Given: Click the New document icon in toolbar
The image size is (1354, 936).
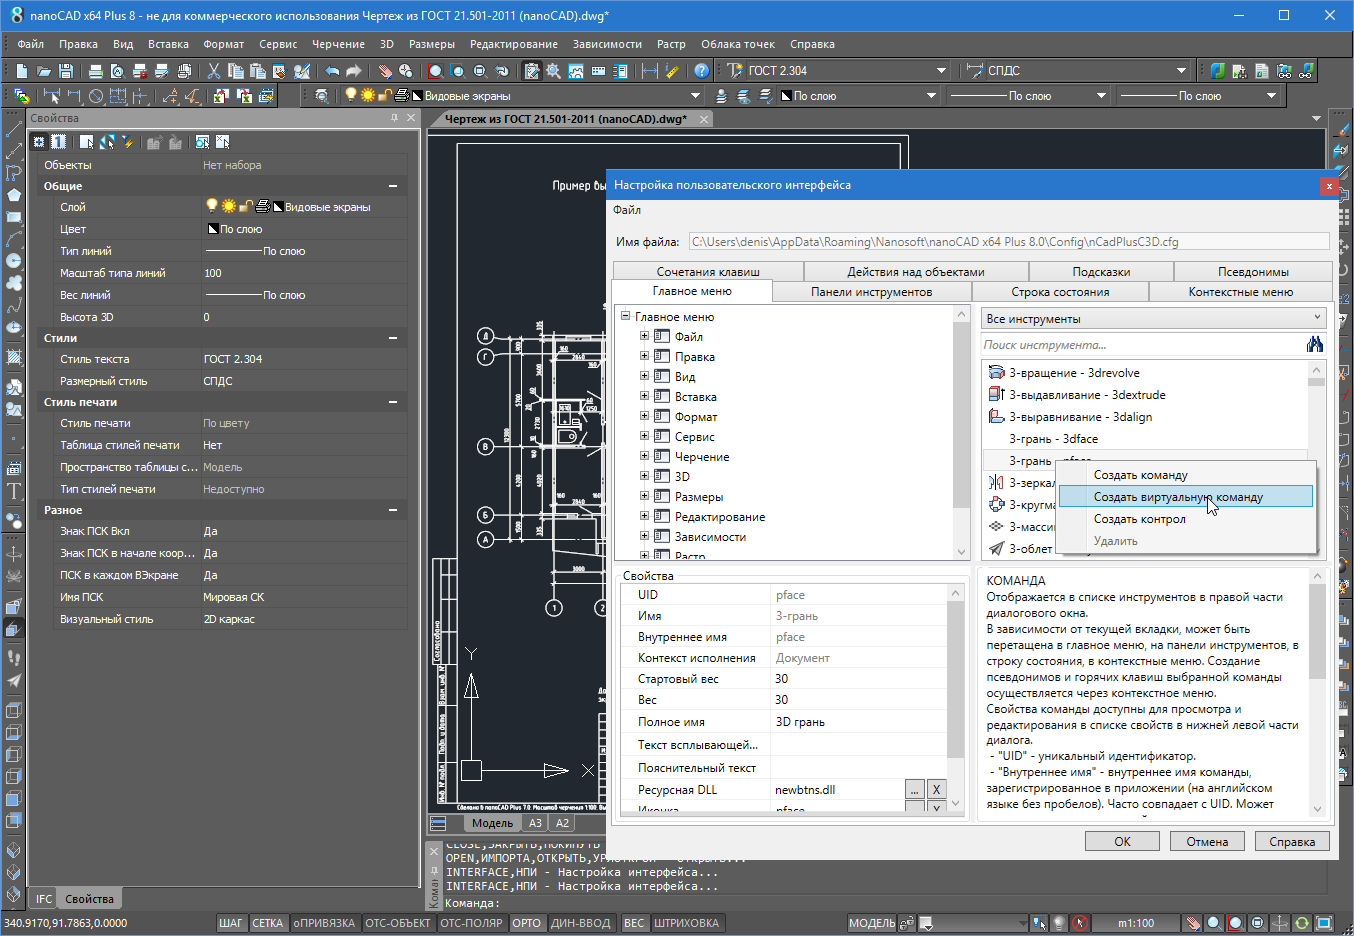Looking at the screenshot, I should tap(22, 71).
